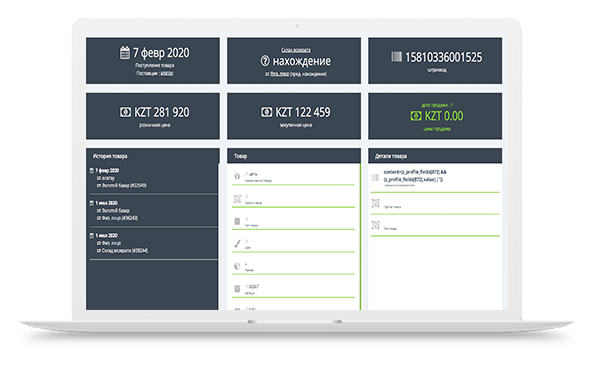The image size is (595, 371).
Task: Select Золотой базар under the first 1 июл 2020 entry
Action: click(x=116, y=211)
